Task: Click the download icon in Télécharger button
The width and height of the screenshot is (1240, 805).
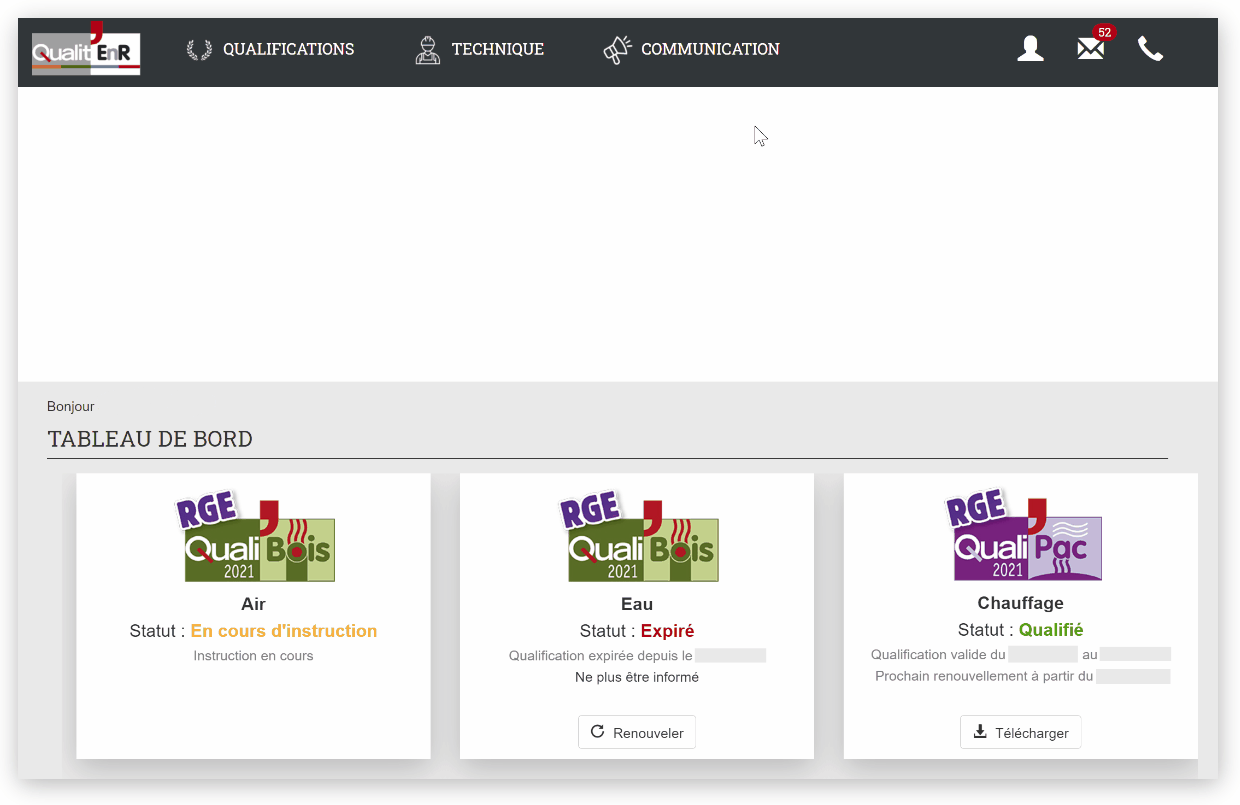Action: (x=980, y=732)
